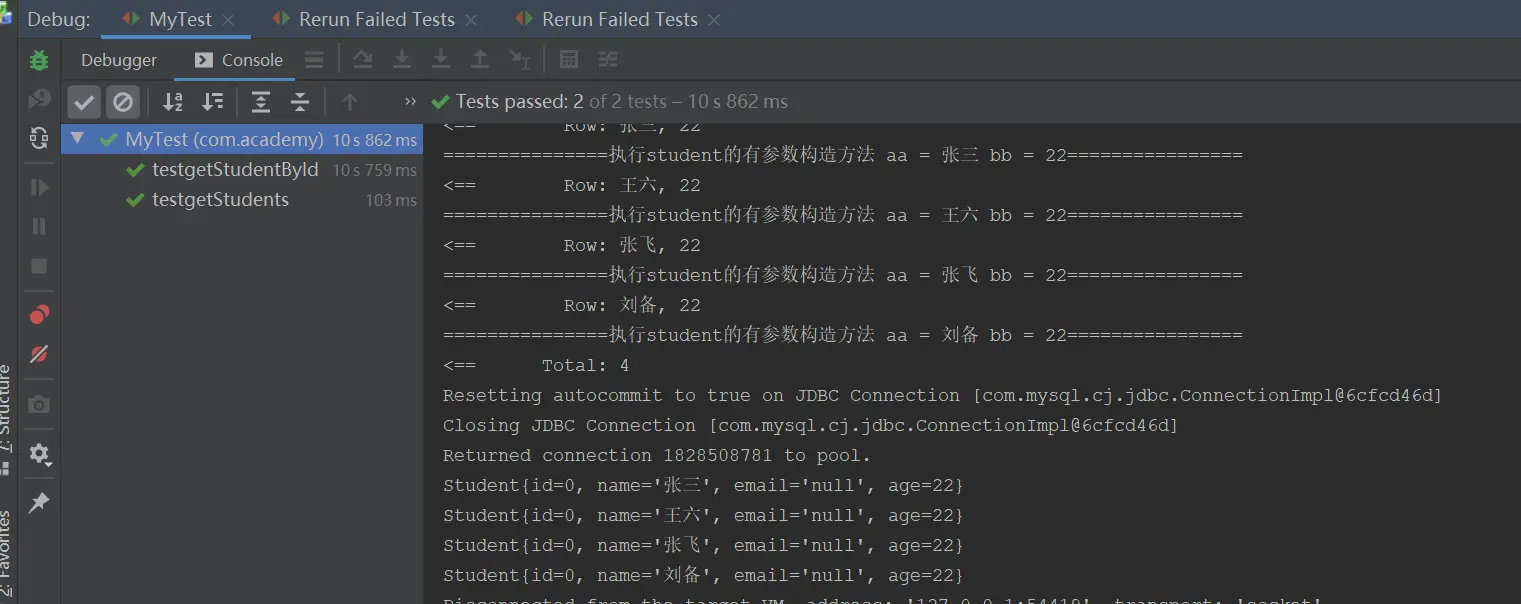Sort tests alphabetically
Image resolution: width=1521 pixels, height=604 pixels.
173,101
